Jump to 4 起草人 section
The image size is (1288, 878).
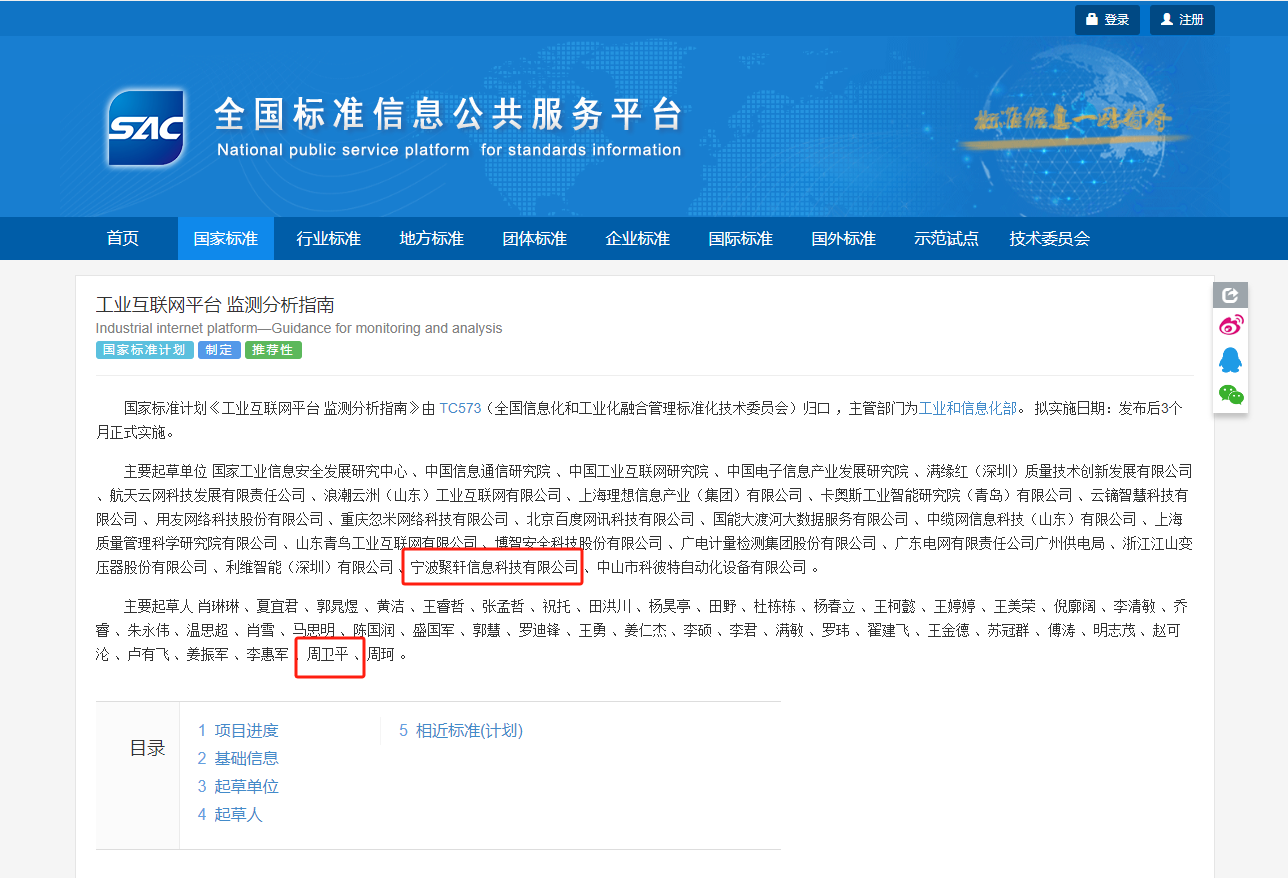coord(230,815)
